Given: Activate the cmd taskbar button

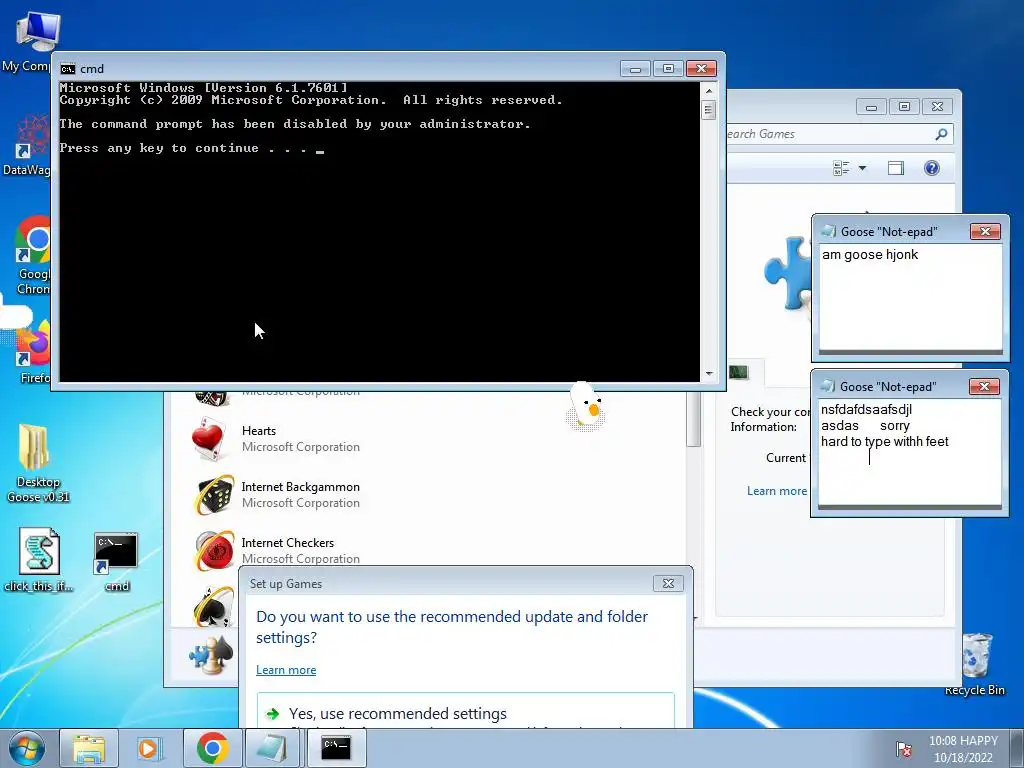Looking at the screenshot, I should click(336, 748).
